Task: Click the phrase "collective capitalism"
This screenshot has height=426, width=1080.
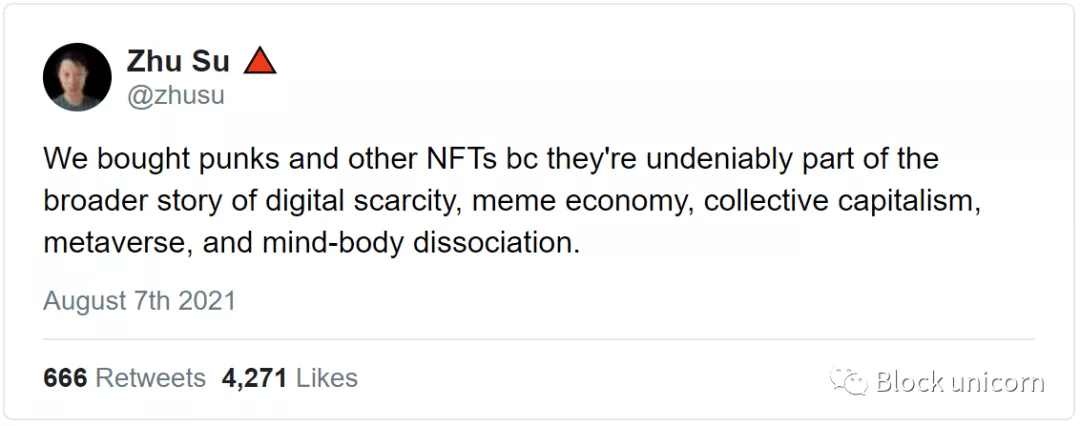Action: pyautogui.click(x=838, y=201)
